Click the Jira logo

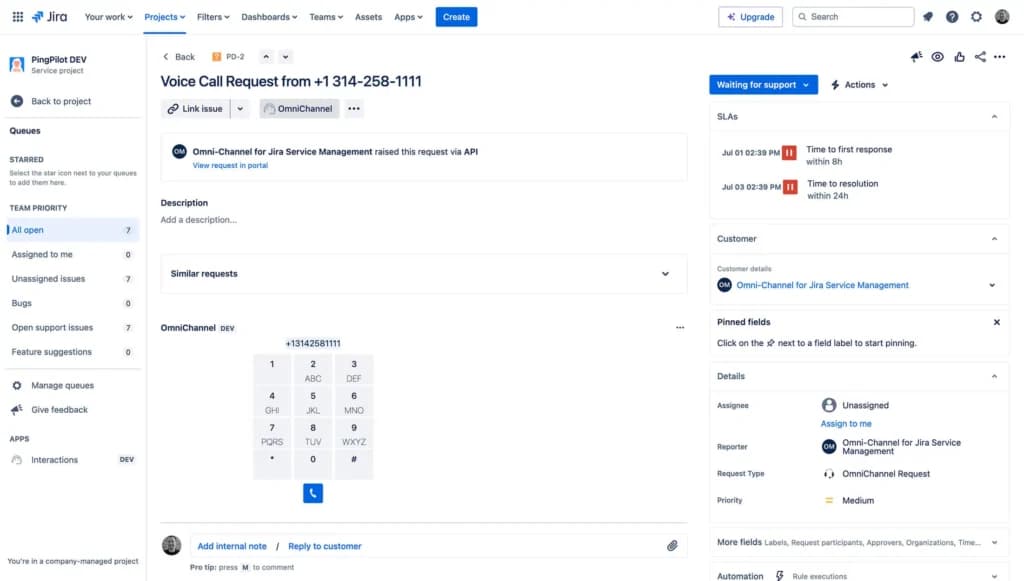(50, 17)
